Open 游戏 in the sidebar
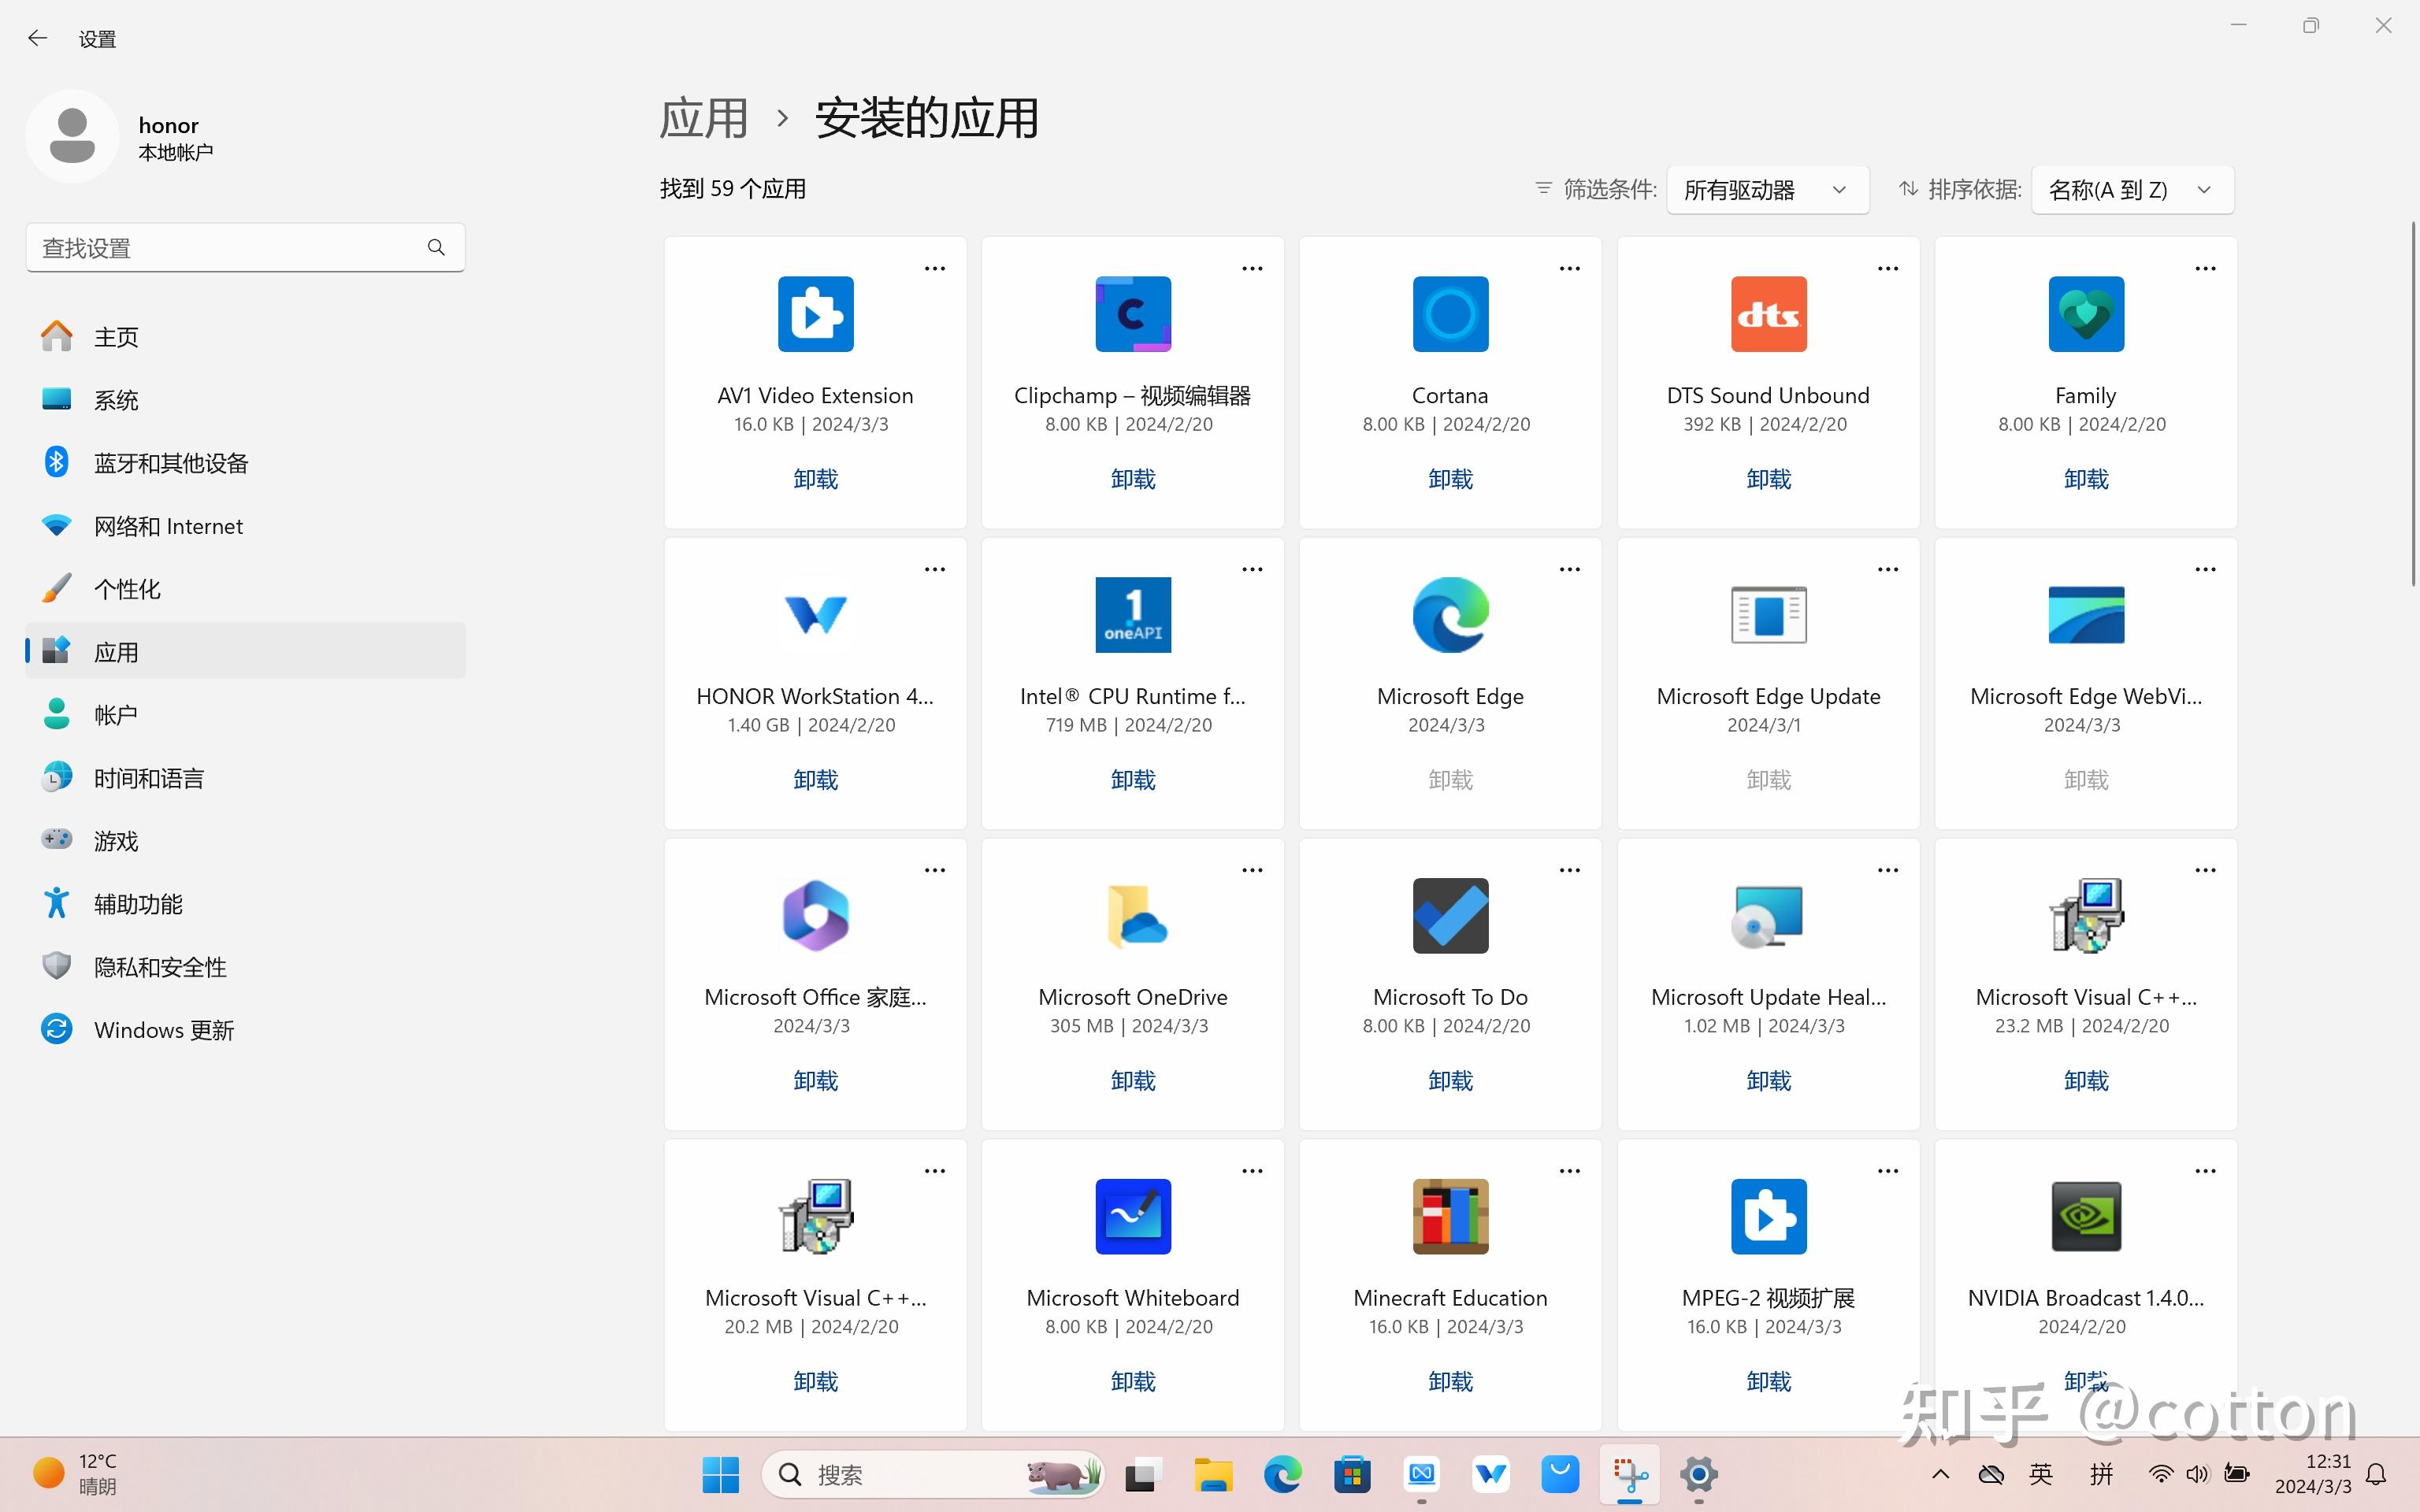 click(x=245, y=841)
